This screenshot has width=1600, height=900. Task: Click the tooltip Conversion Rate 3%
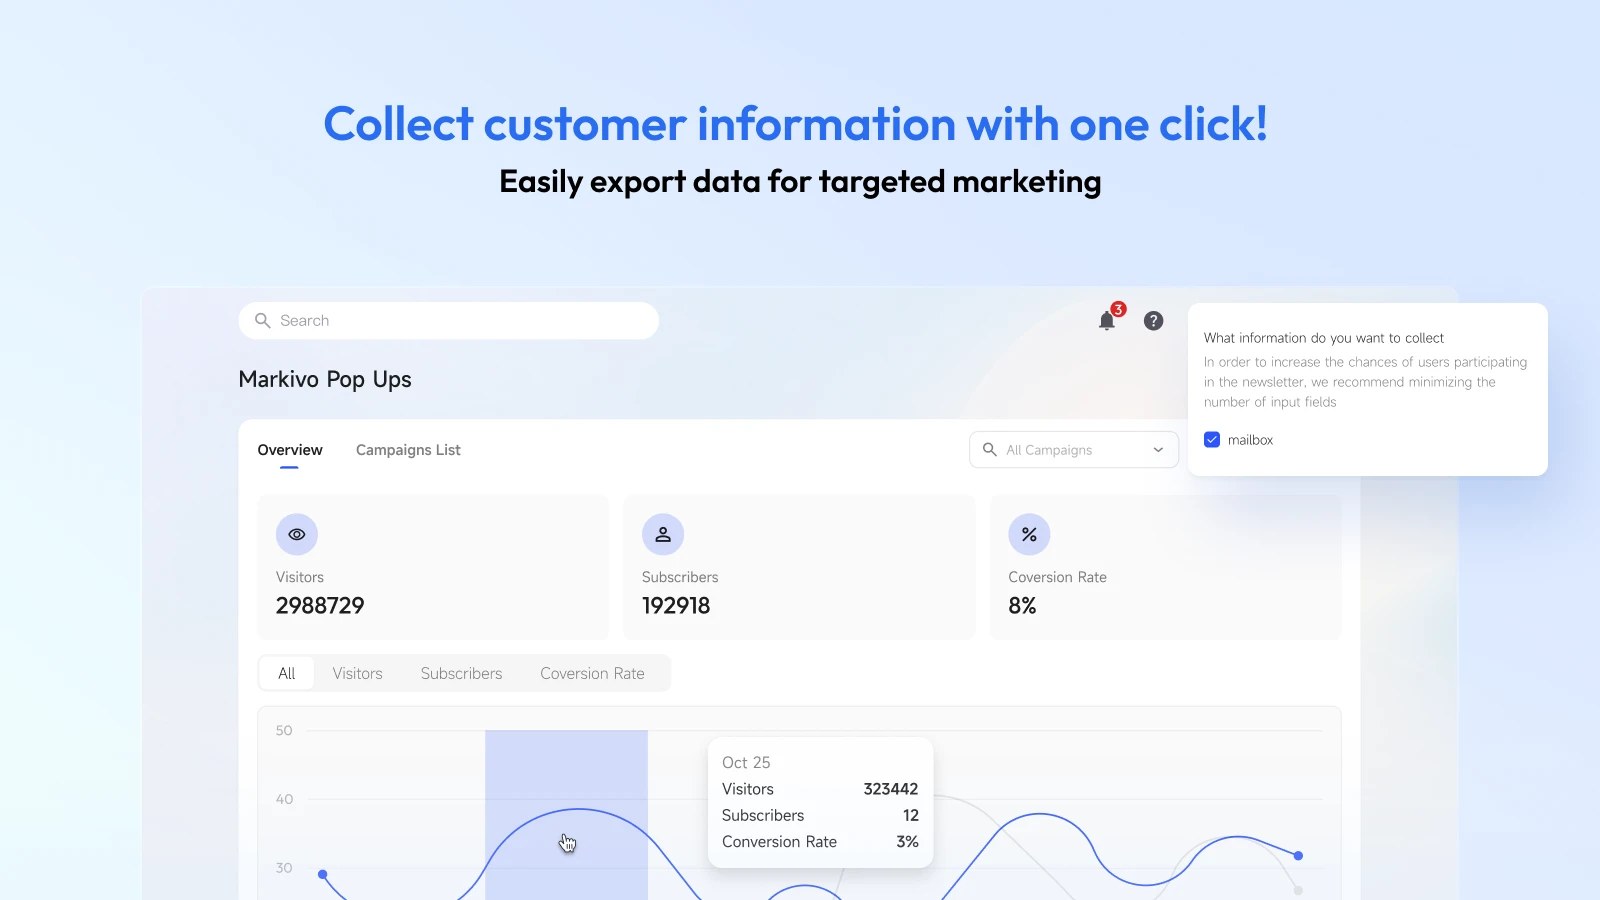click(x=907, y=842)
